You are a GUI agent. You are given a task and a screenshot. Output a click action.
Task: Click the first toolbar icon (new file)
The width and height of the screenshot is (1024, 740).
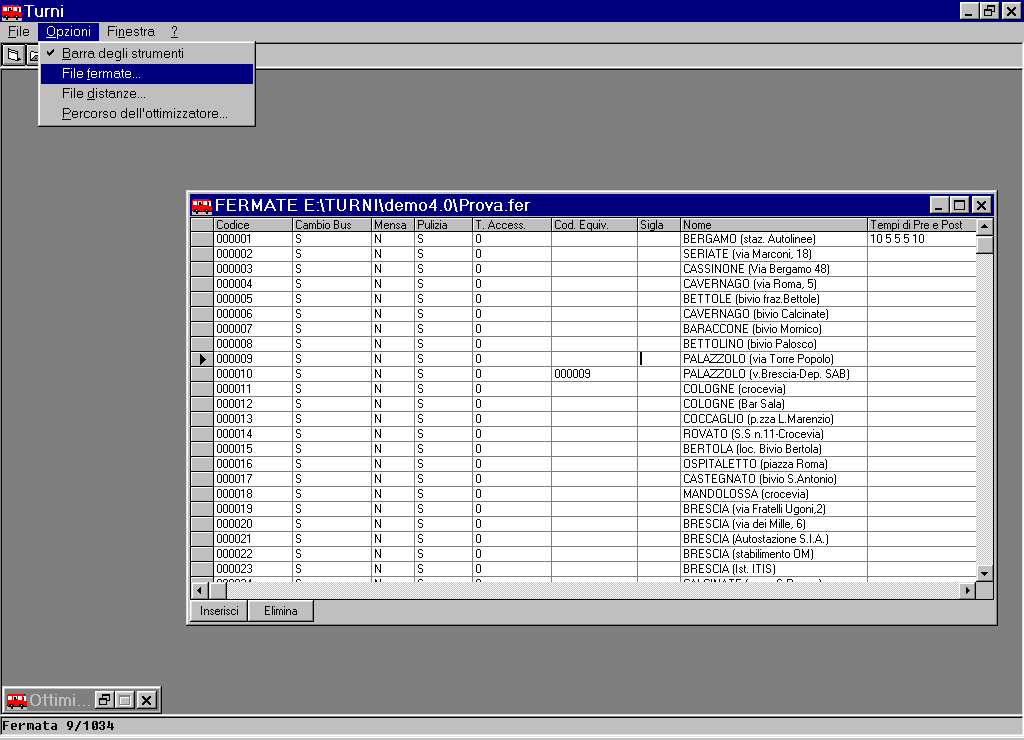click(x=13, y=56)
